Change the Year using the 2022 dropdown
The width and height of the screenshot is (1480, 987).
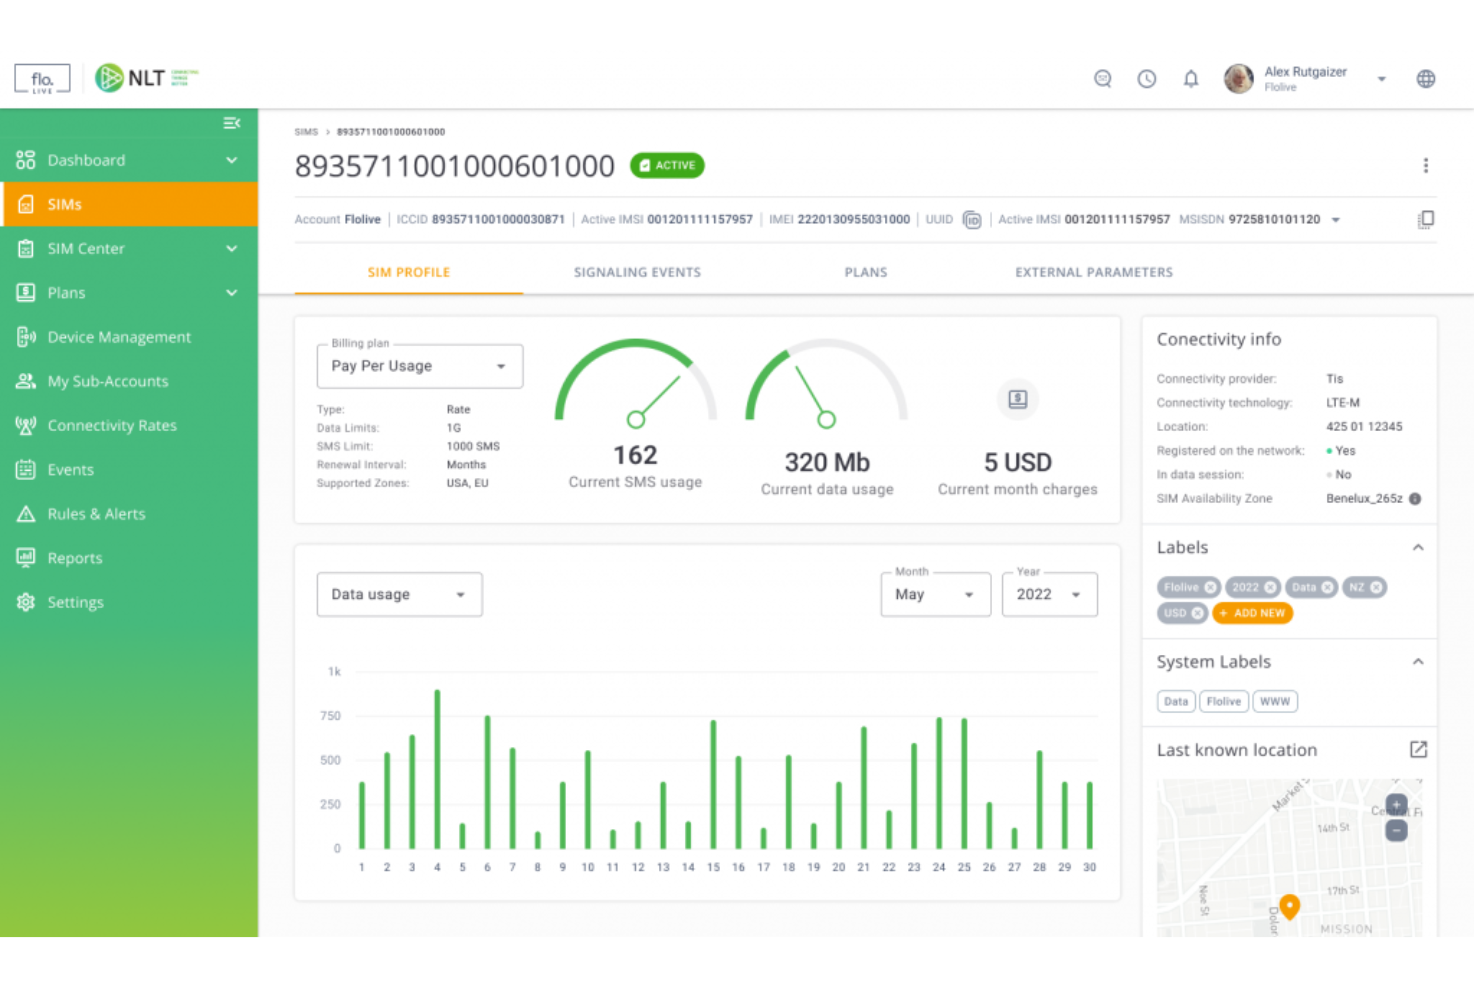click(1048, 594)
